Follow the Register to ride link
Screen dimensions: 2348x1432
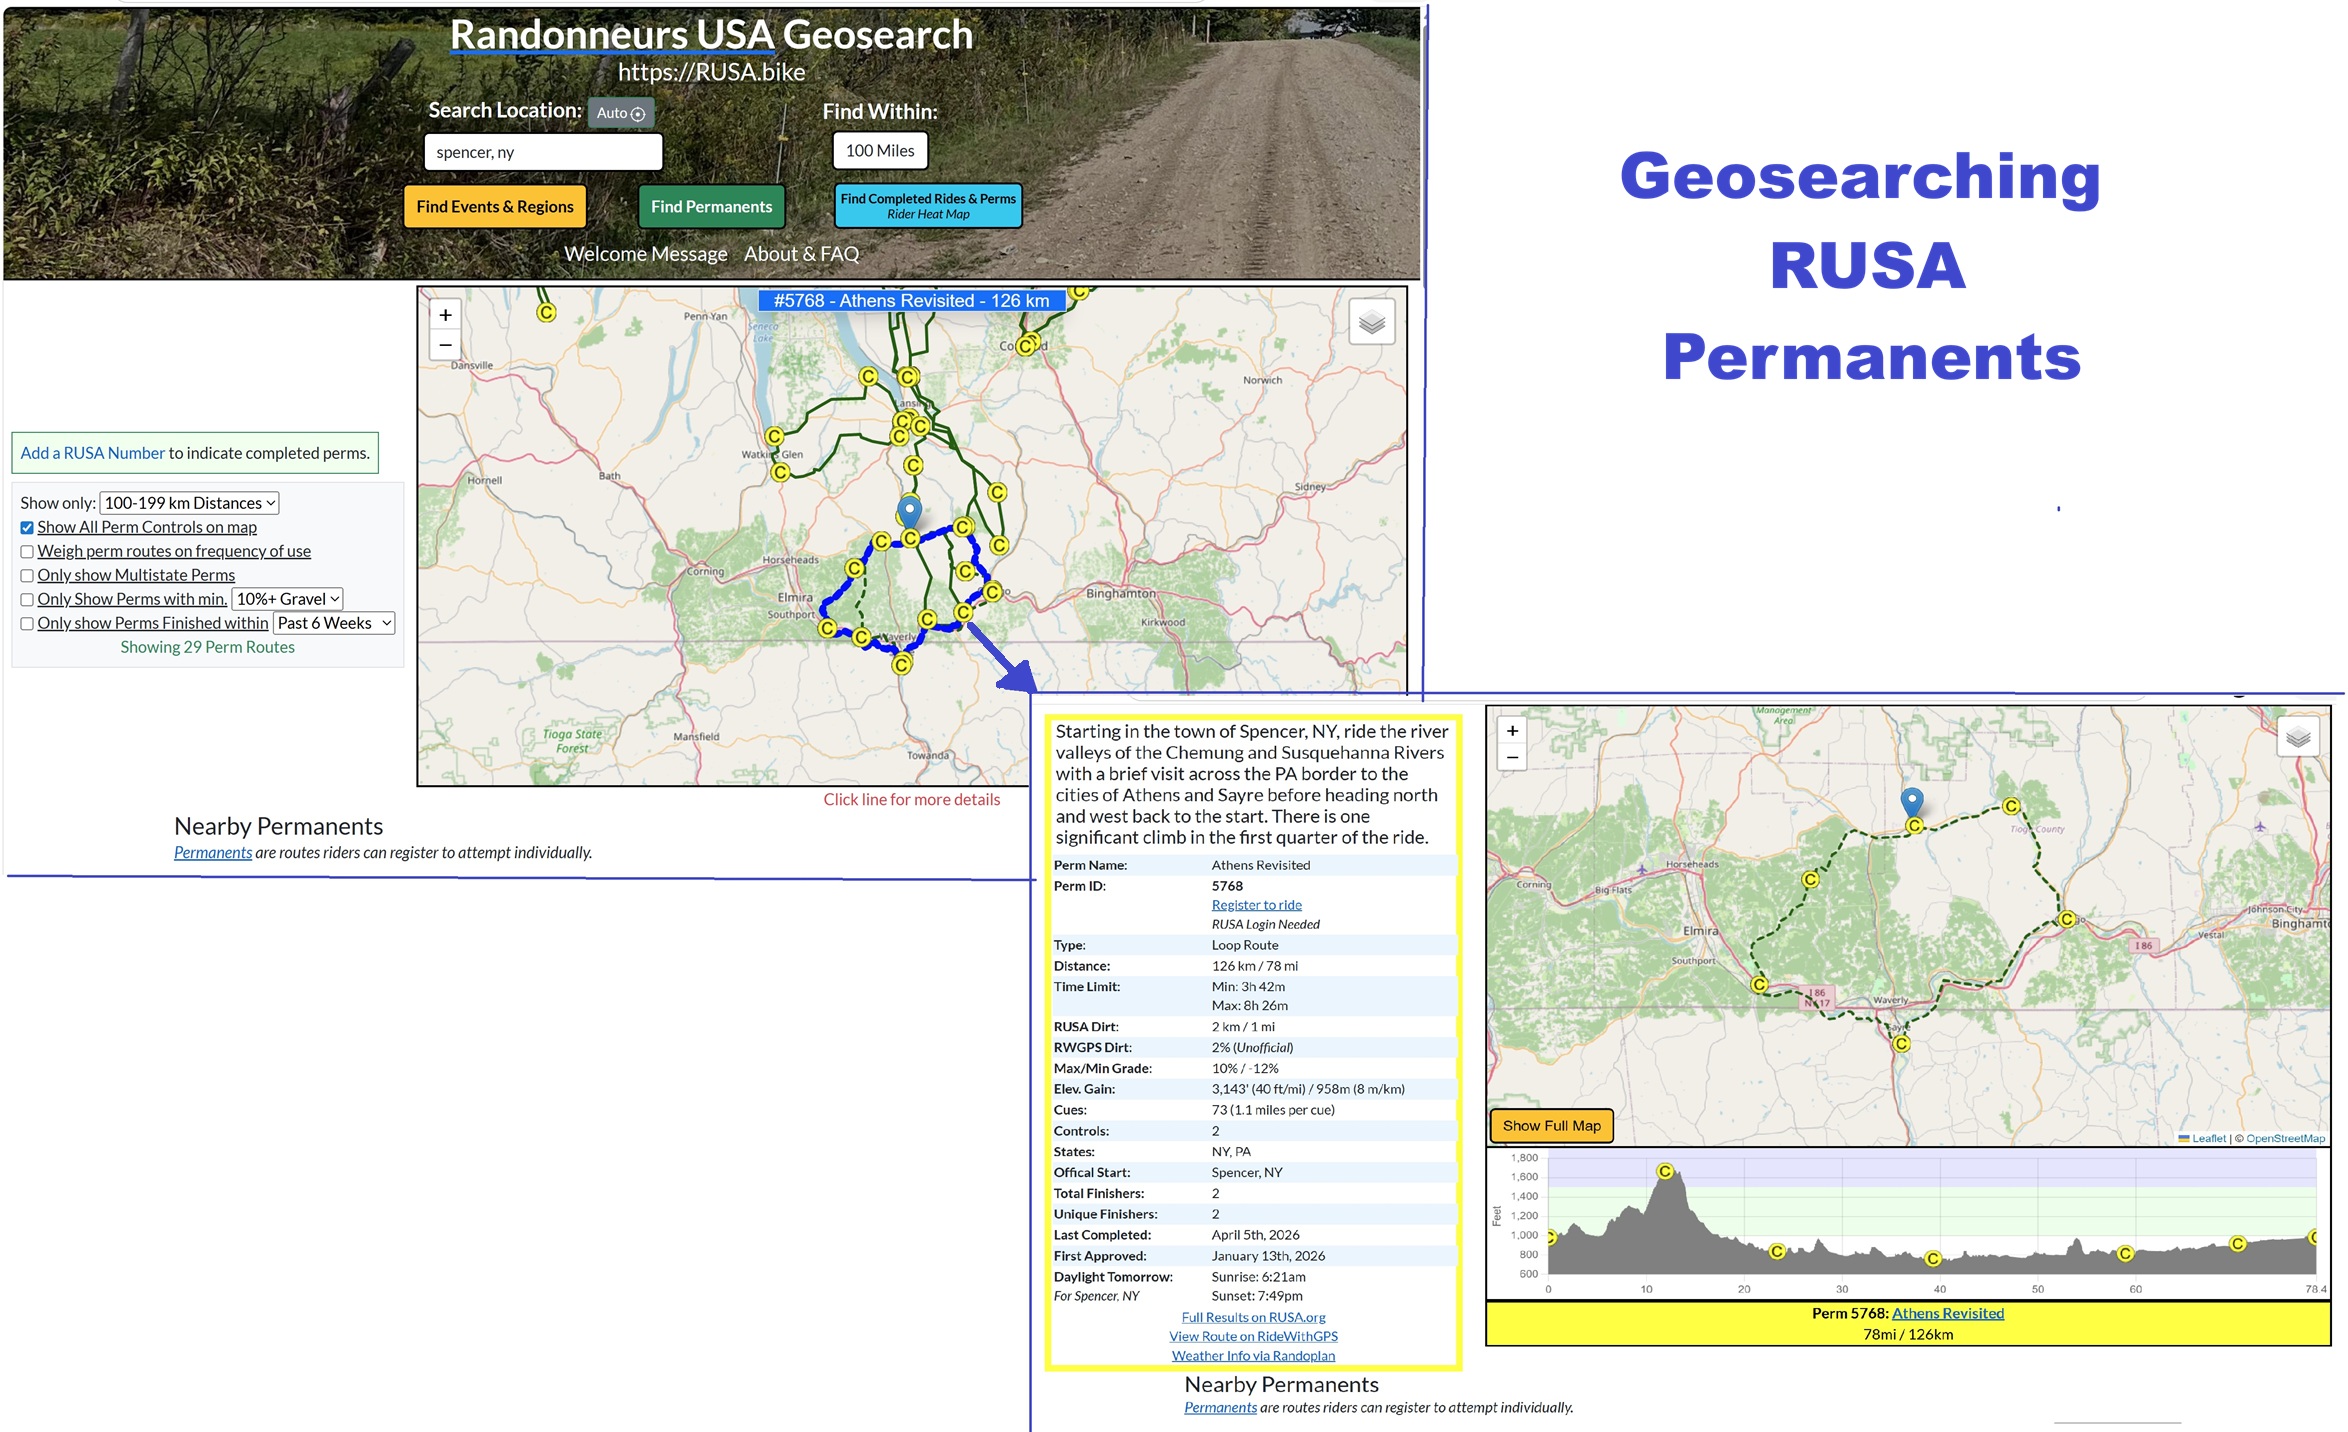coord(1256,905)
